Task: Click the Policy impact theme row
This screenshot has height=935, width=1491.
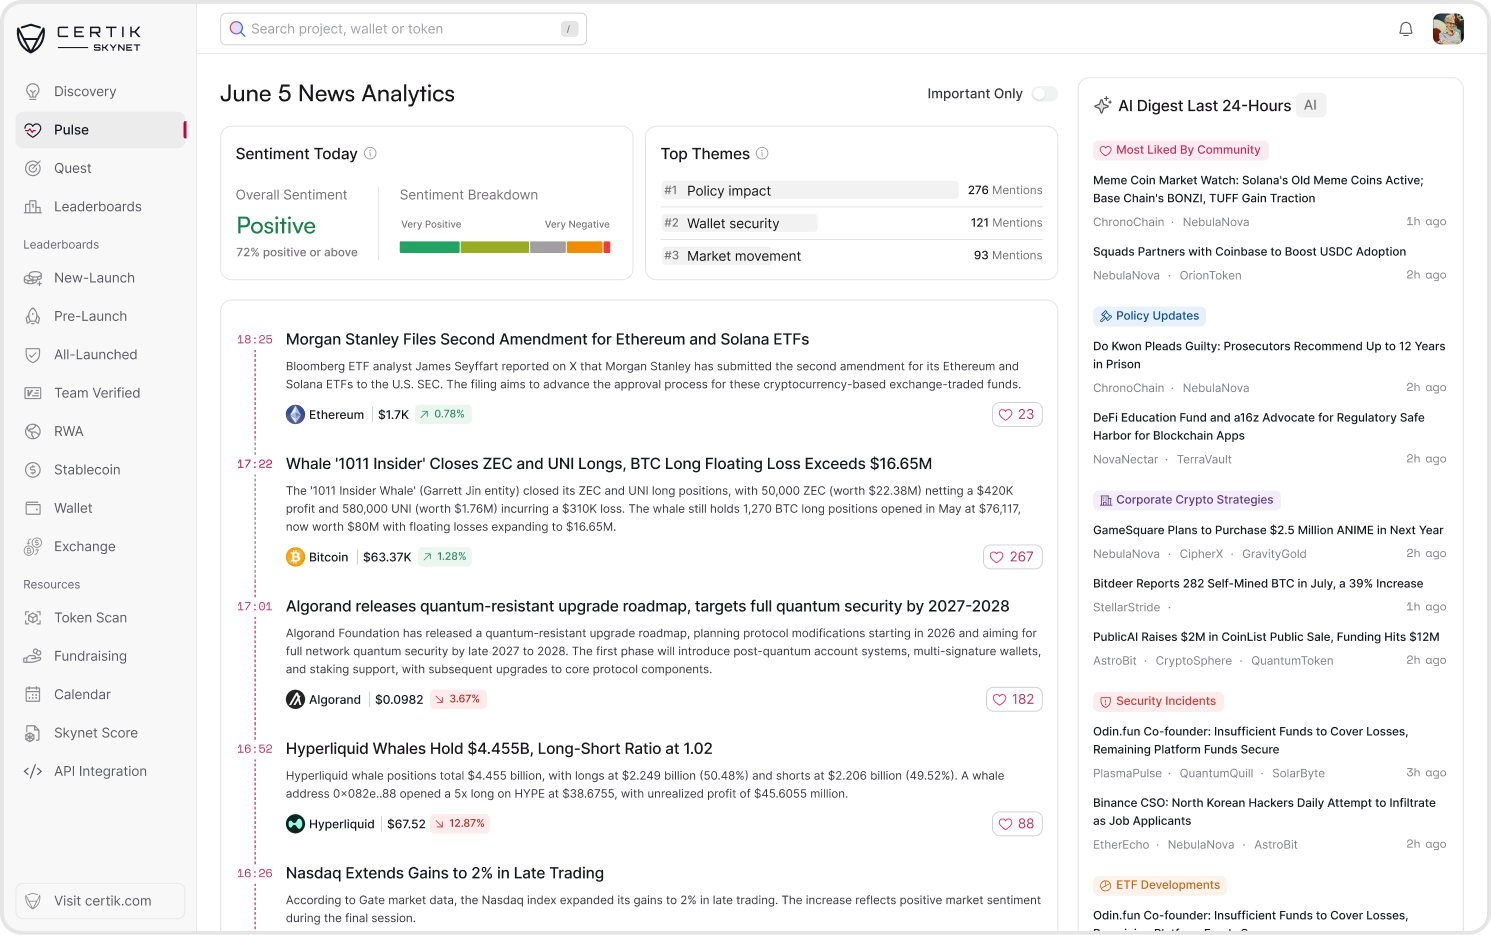Action: click(852, 190)
